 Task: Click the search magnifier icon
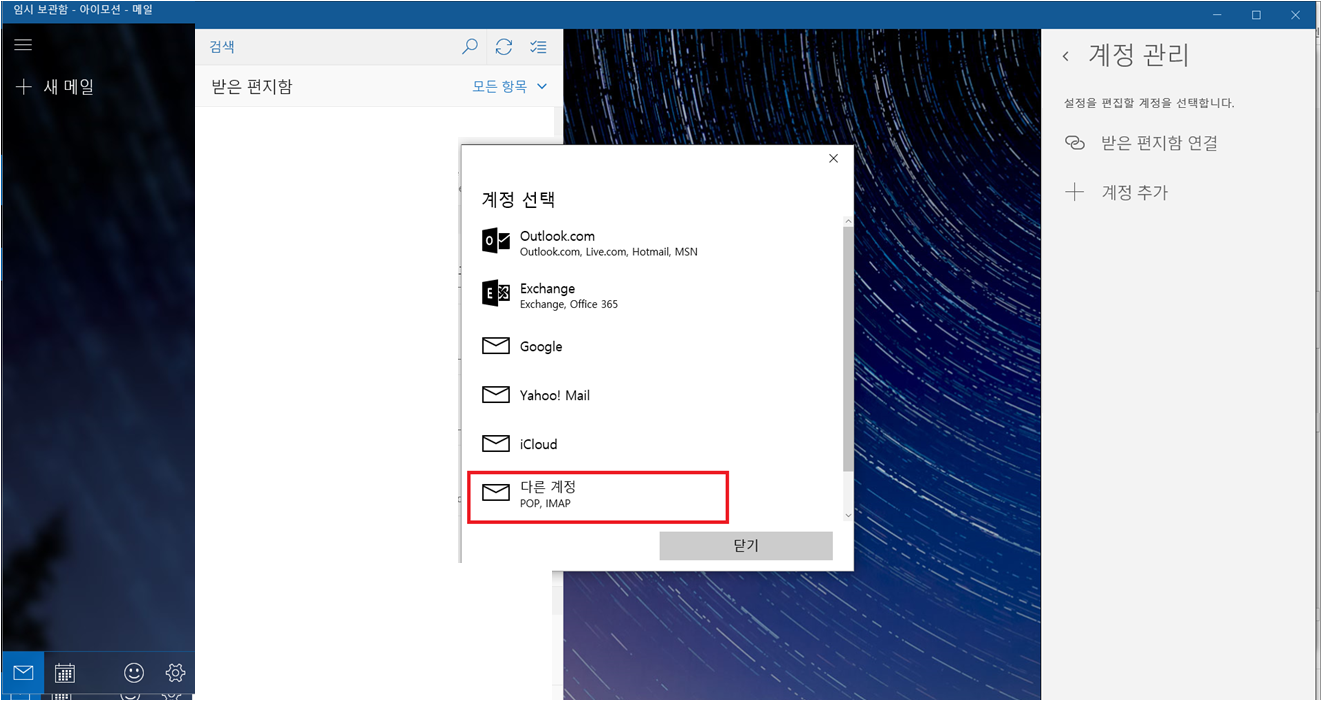pyautogui.click(x=470, y=47)
